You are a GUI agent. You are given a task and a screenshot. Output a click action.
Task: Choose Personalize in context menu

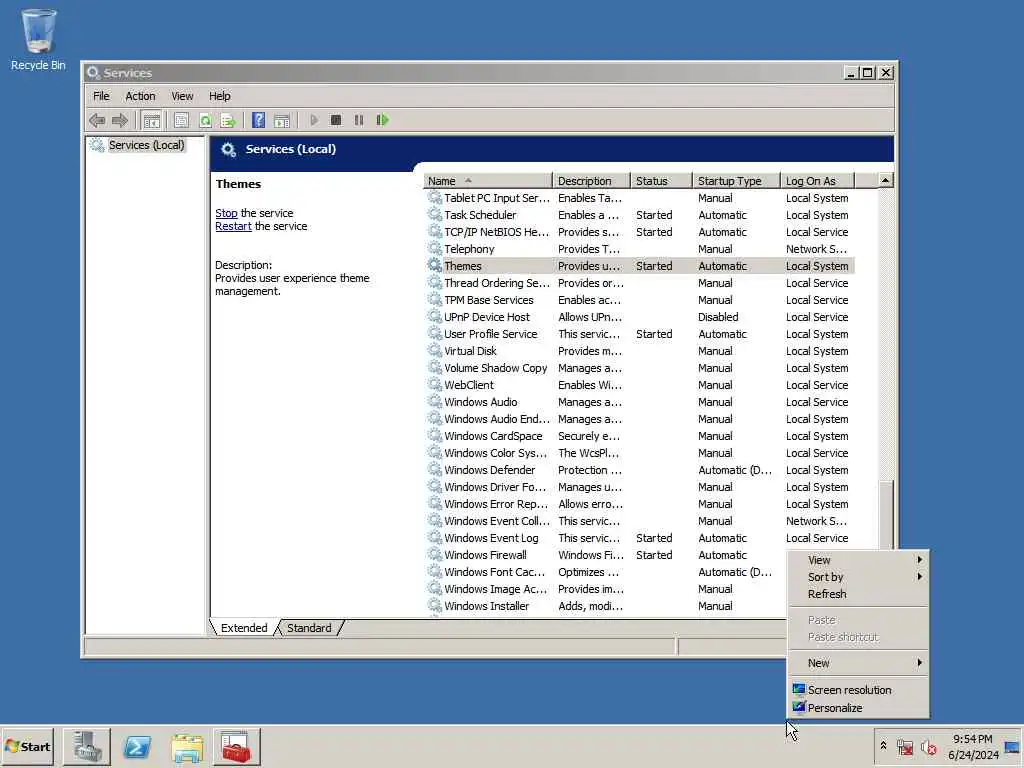[858, 708]
